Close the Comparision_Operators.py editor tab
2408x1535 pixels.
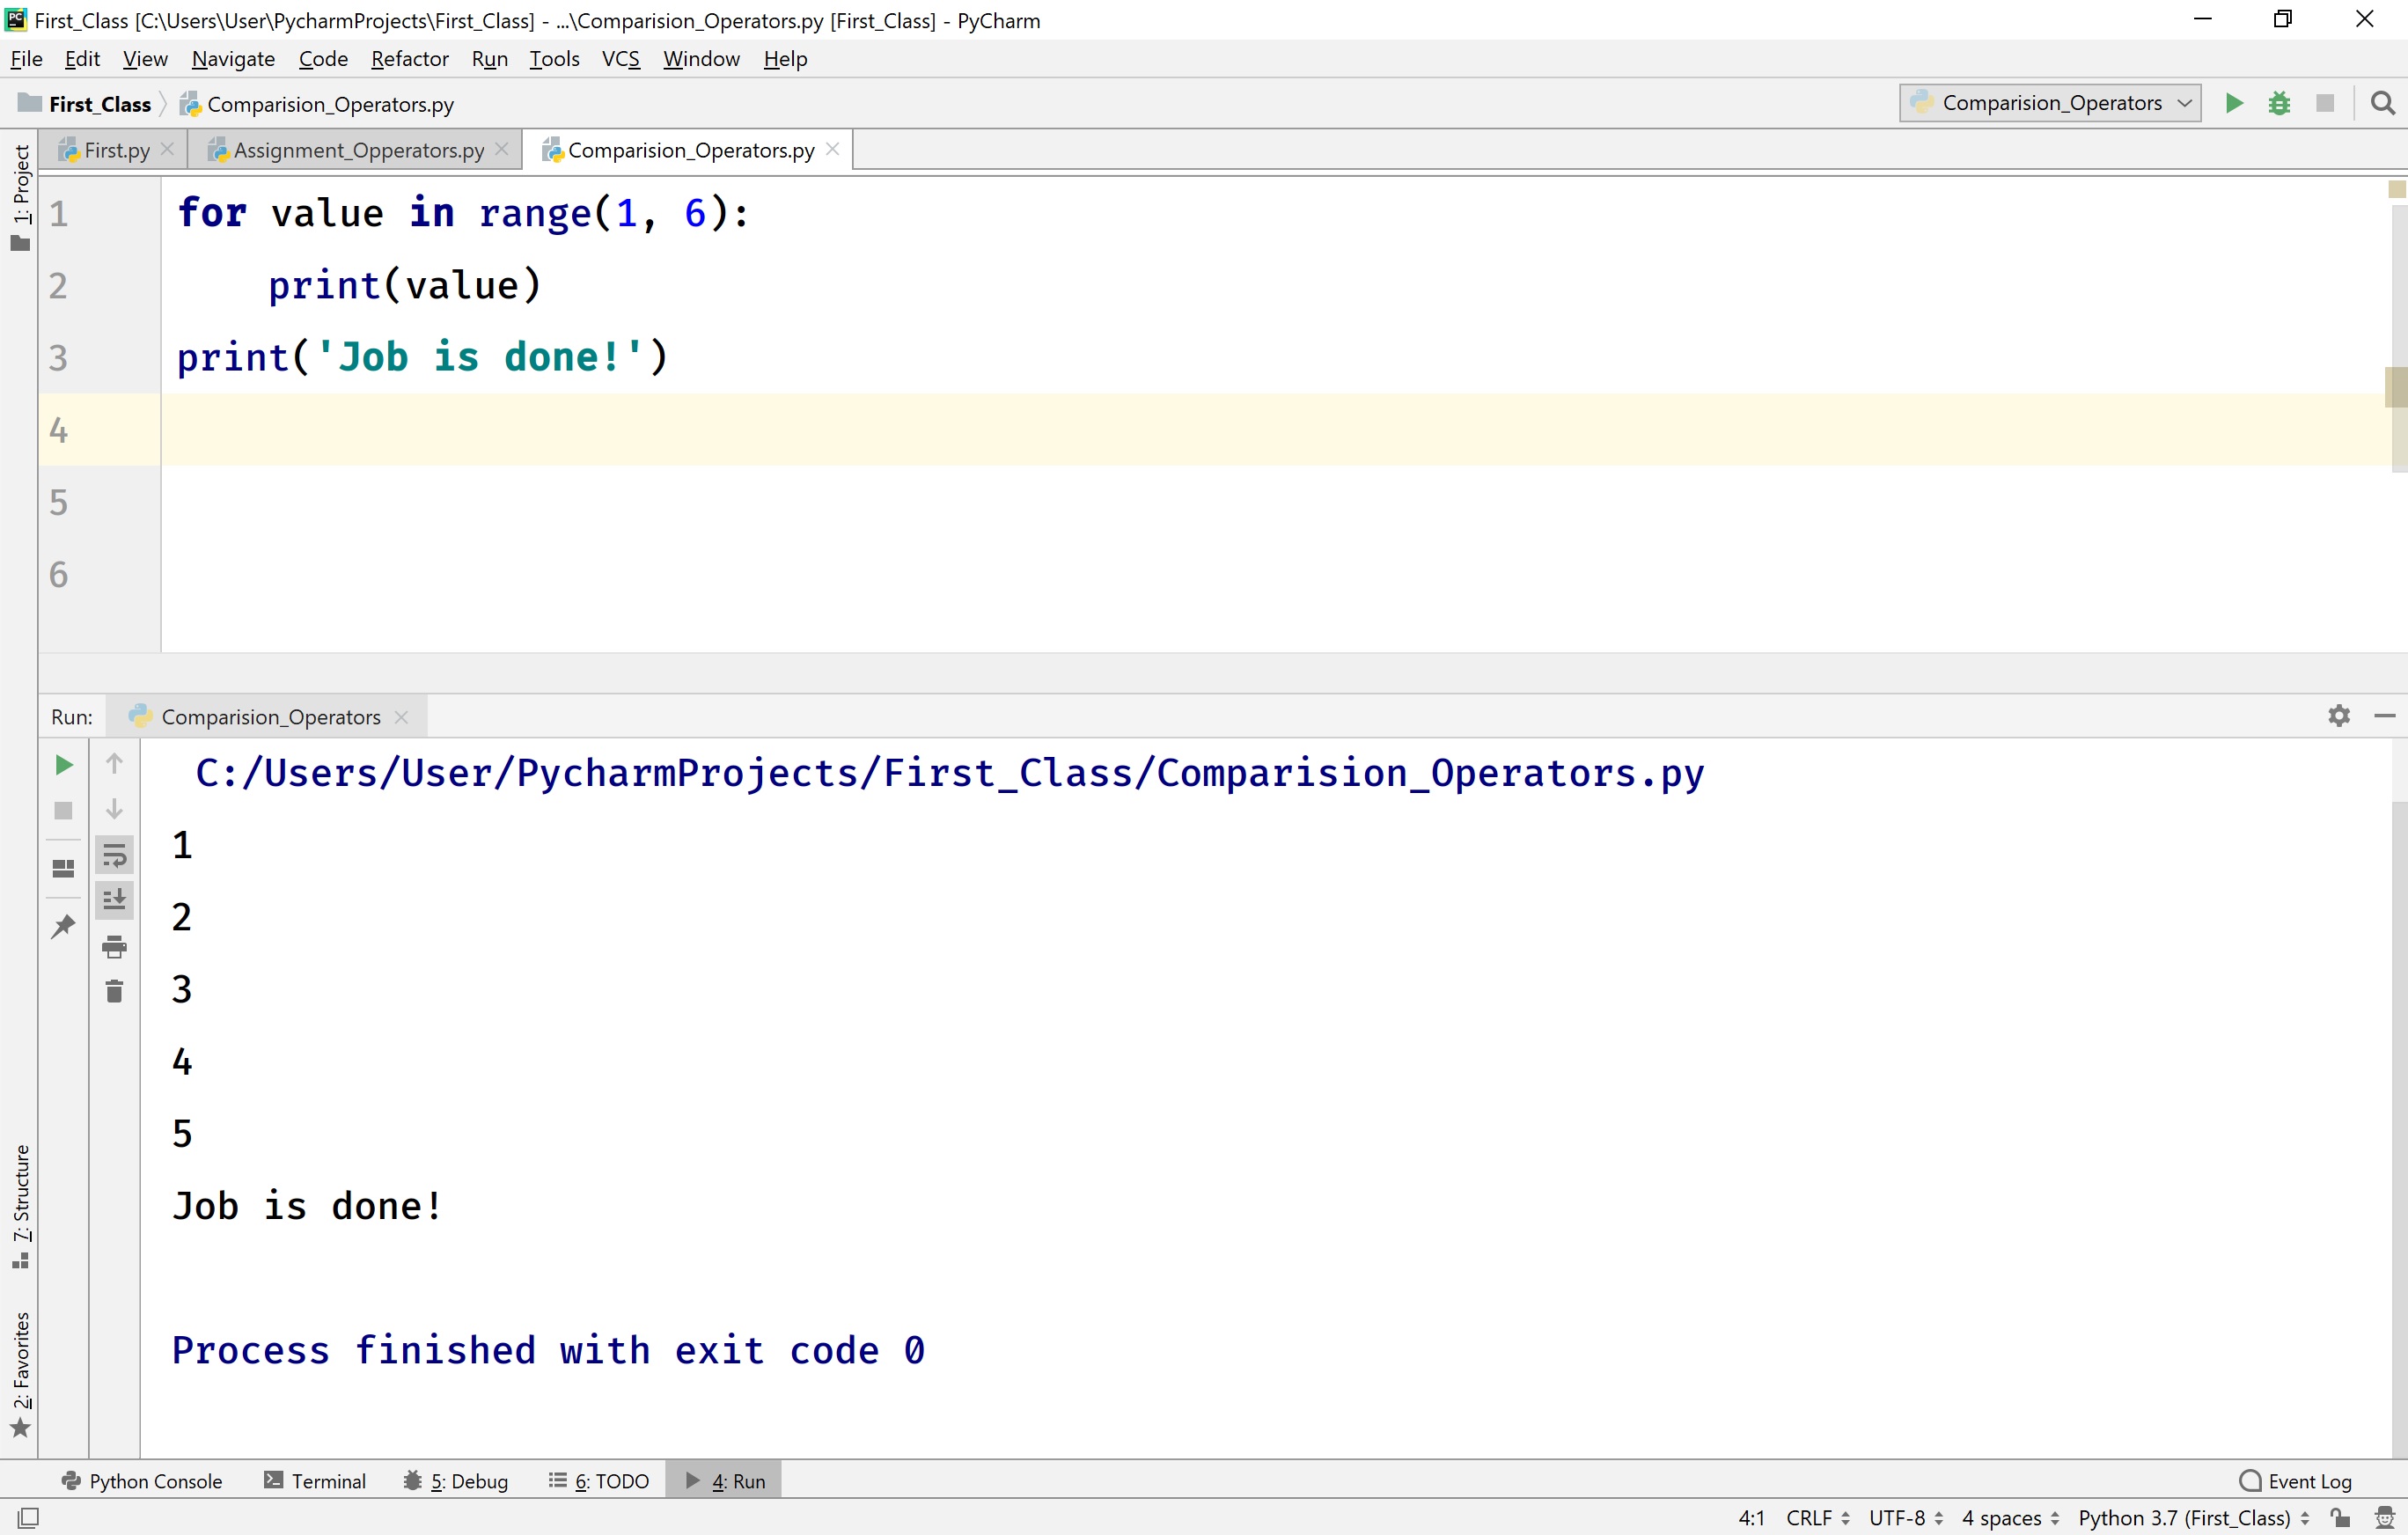[832, 149]
